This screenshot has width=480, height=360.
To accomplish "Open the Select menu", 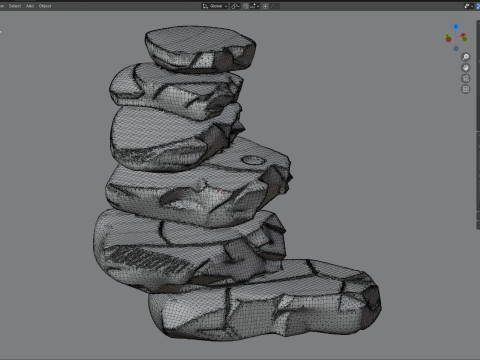I will click(15, 6).
